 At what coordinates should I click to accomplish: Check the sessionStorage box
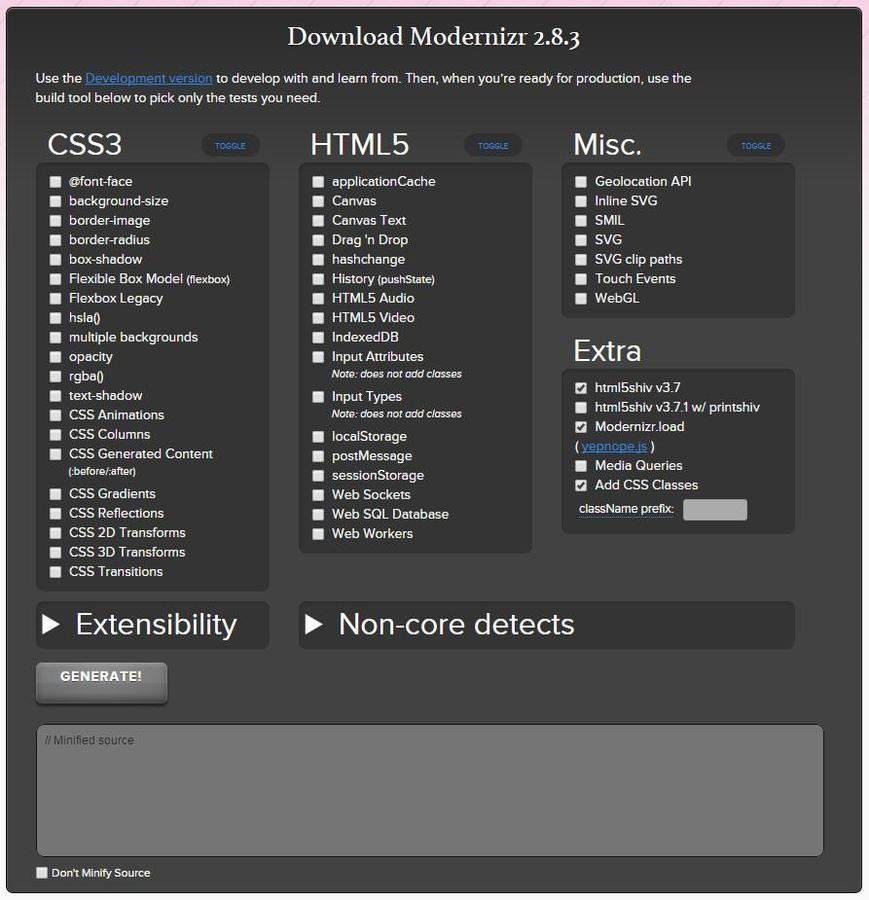318,476
